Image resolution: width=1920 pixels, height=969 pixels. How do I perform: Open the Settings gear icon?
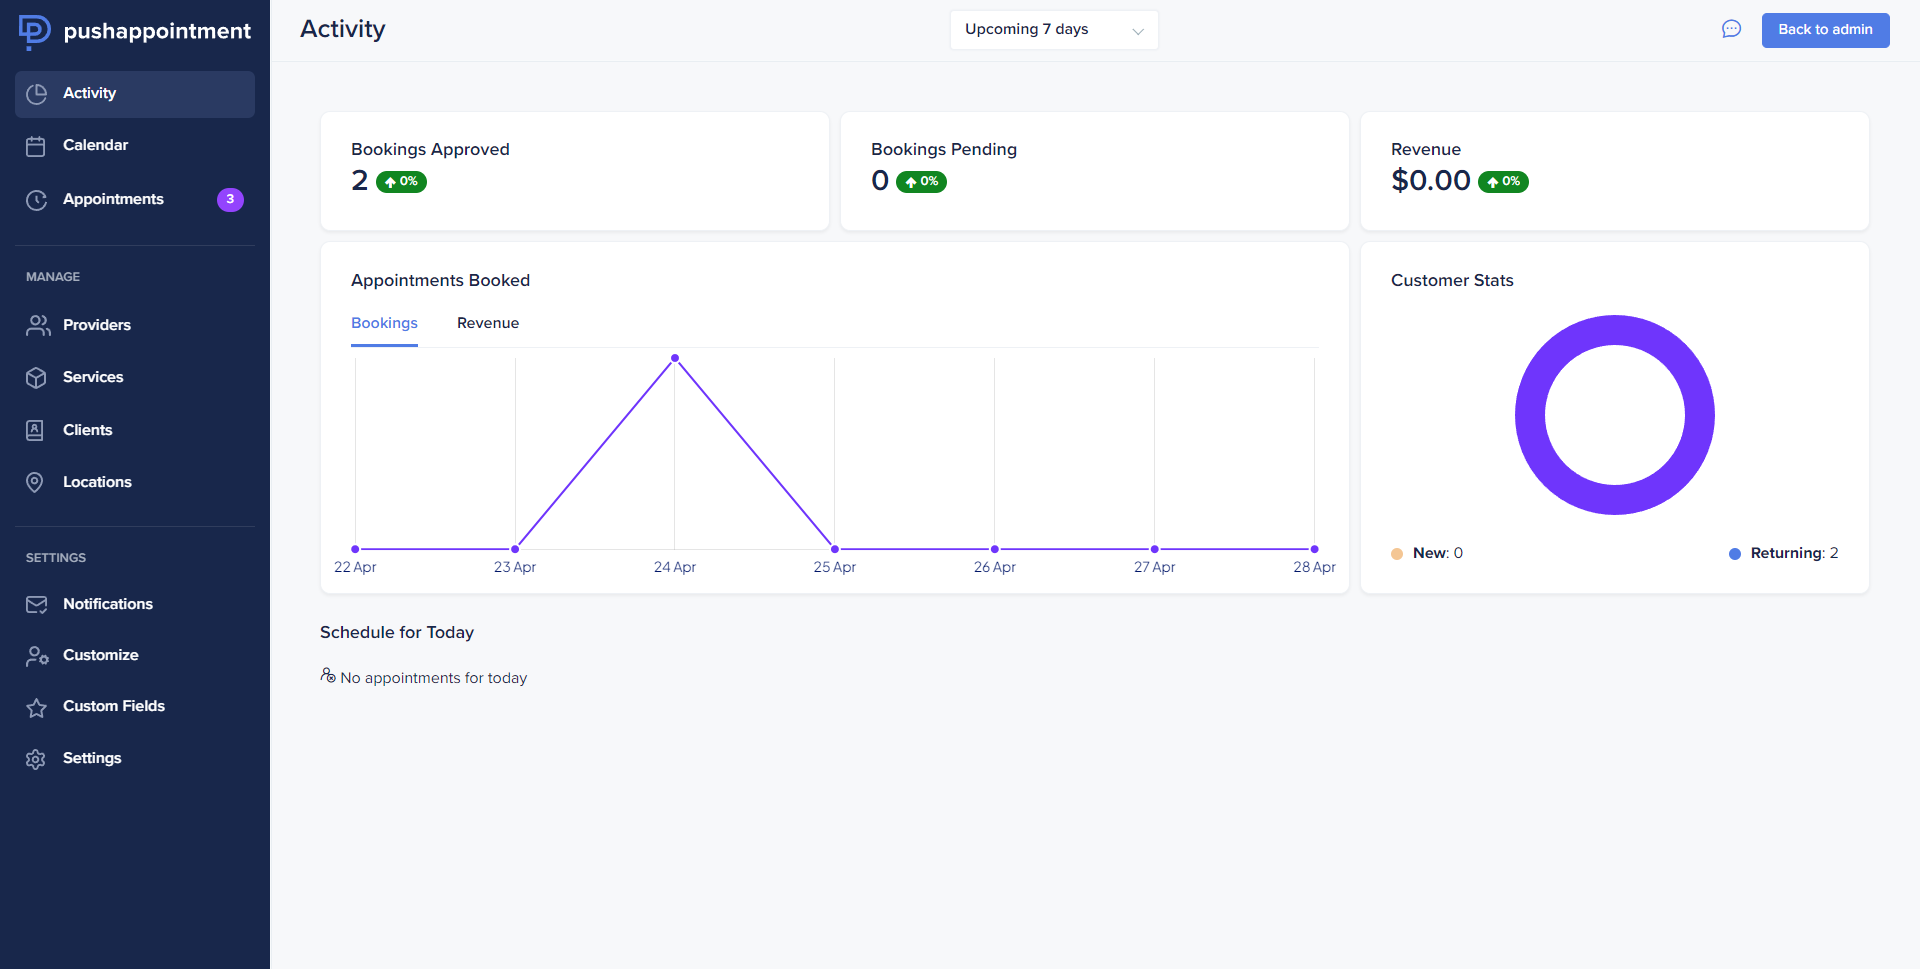37,758
